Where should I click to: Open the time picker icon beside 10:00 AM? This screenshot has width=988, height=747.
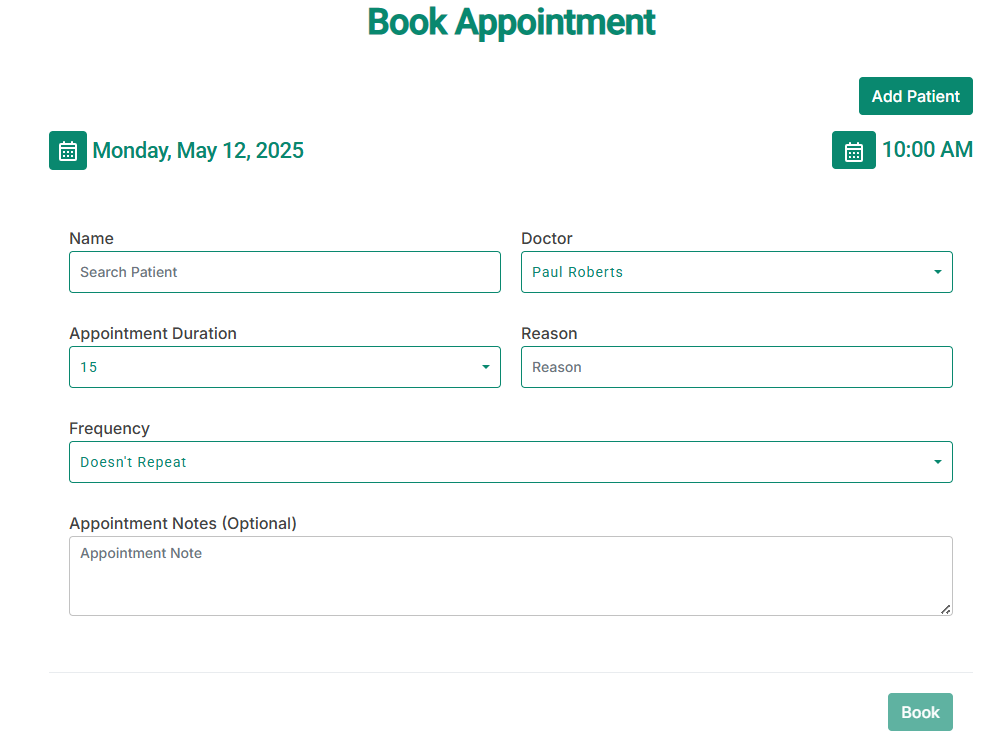pyautogui.click(x=854, y=151)
